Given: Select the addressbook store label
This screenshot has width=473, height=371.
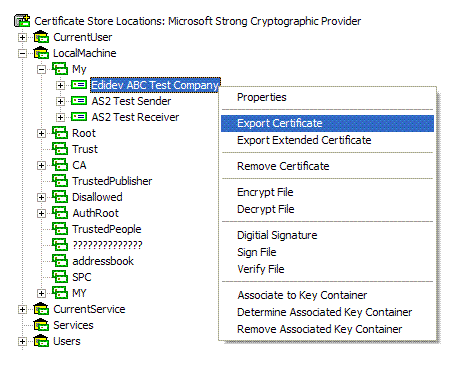Looking at the screenshot, I should [103, 261].
